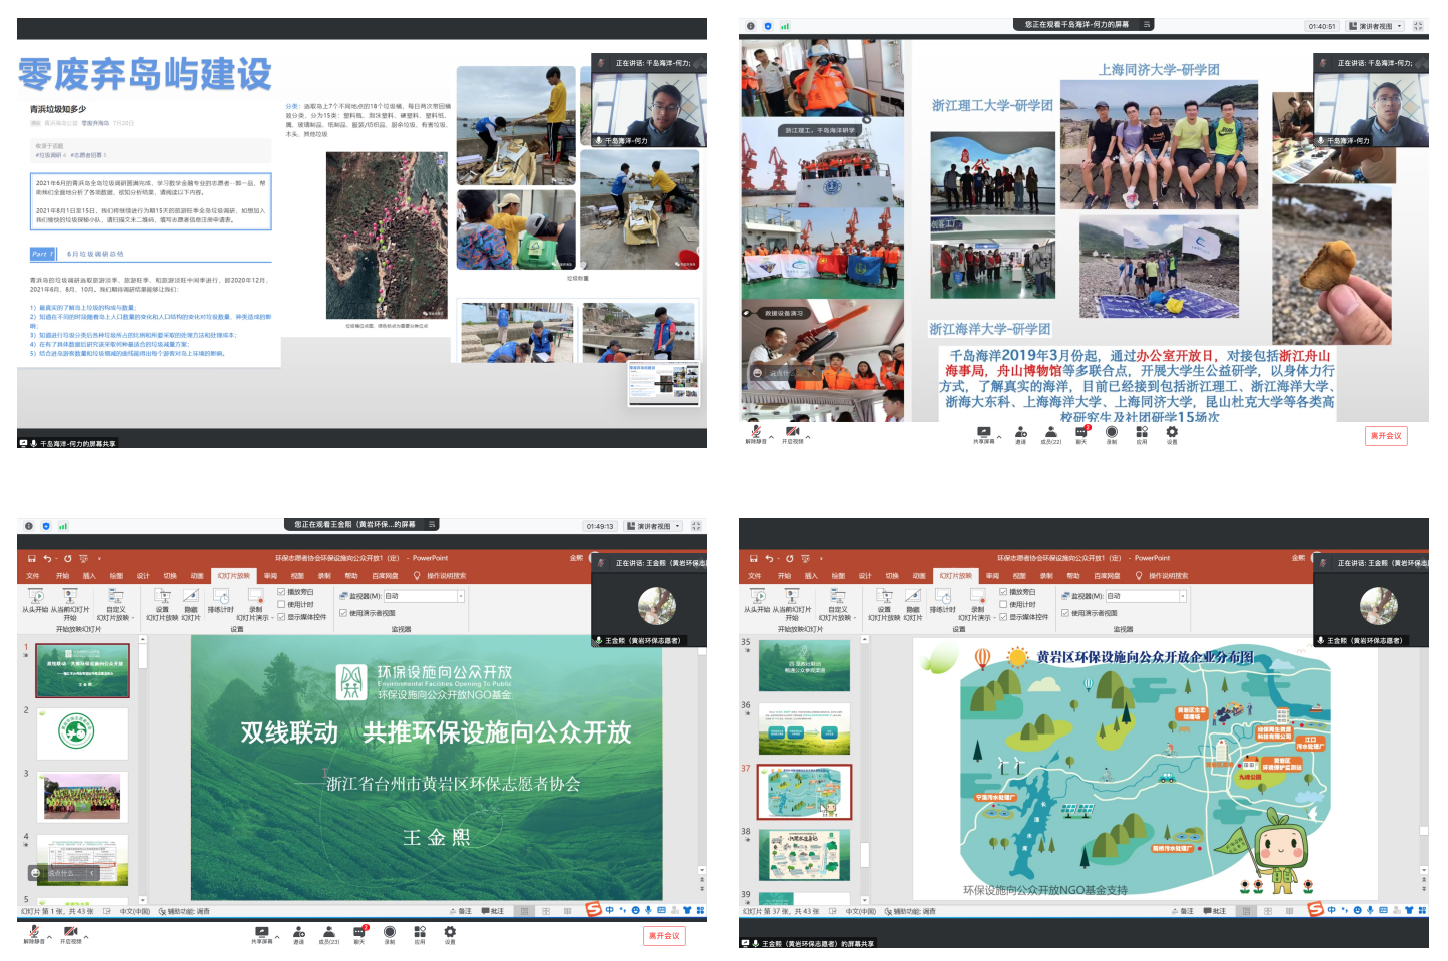Expand arrow beside 开启视频 in the 01:49:13 window

tap(86, 937)
